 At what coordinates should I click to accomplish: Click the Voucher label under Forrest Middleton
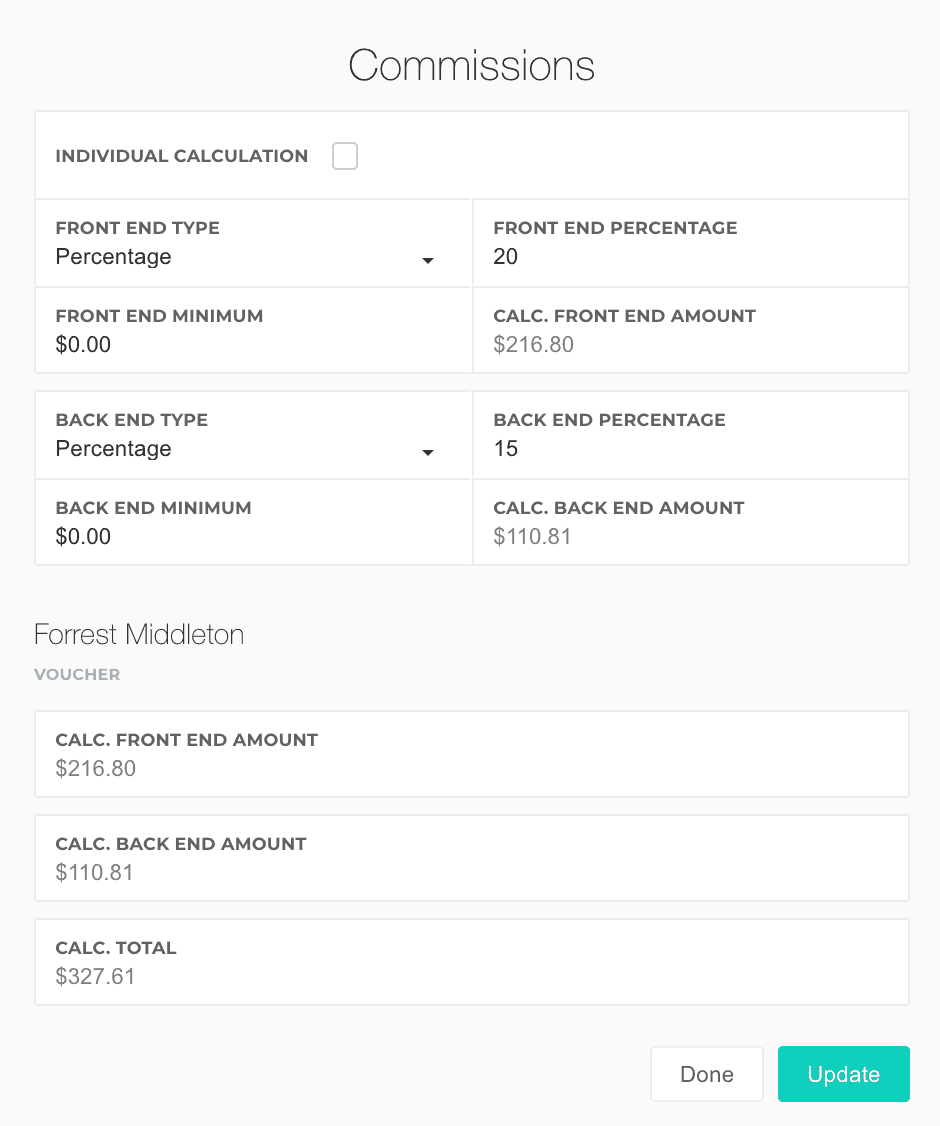(77, 675)
